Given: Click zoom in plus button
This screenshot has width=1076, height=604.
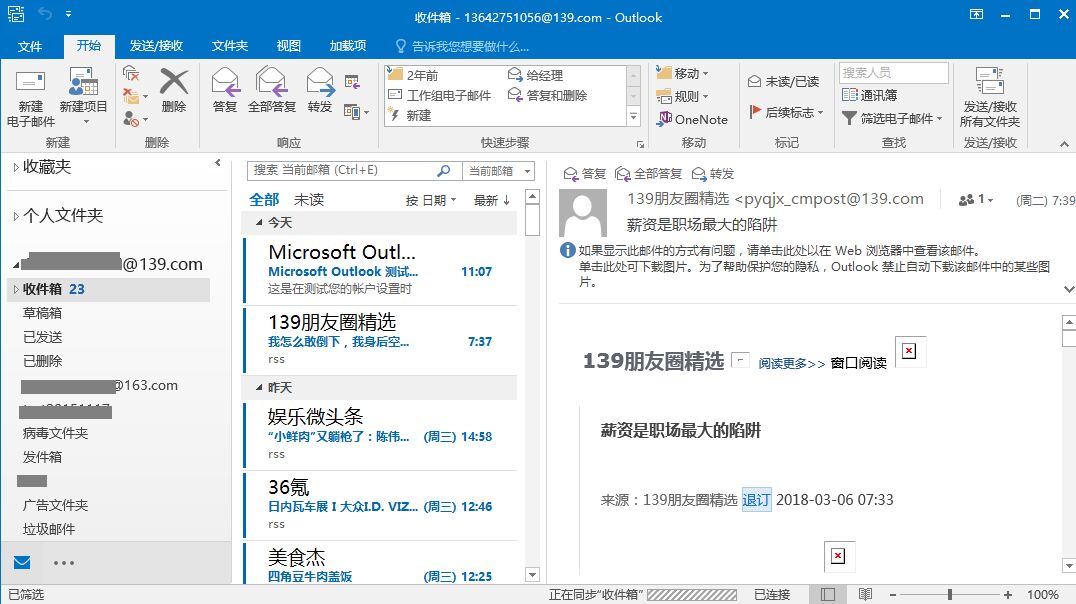Looking at the screenshot, I should pyautogui.click(x=1007, y=594).
